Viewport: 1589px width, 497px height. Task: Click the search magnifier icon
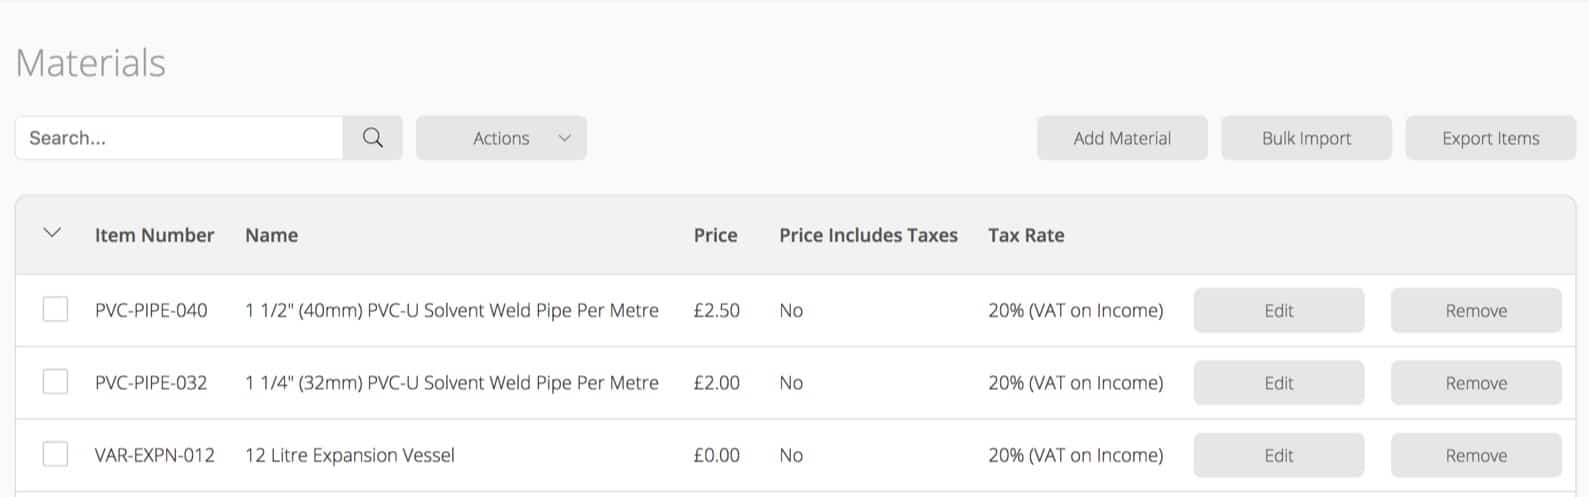(372, 138)
